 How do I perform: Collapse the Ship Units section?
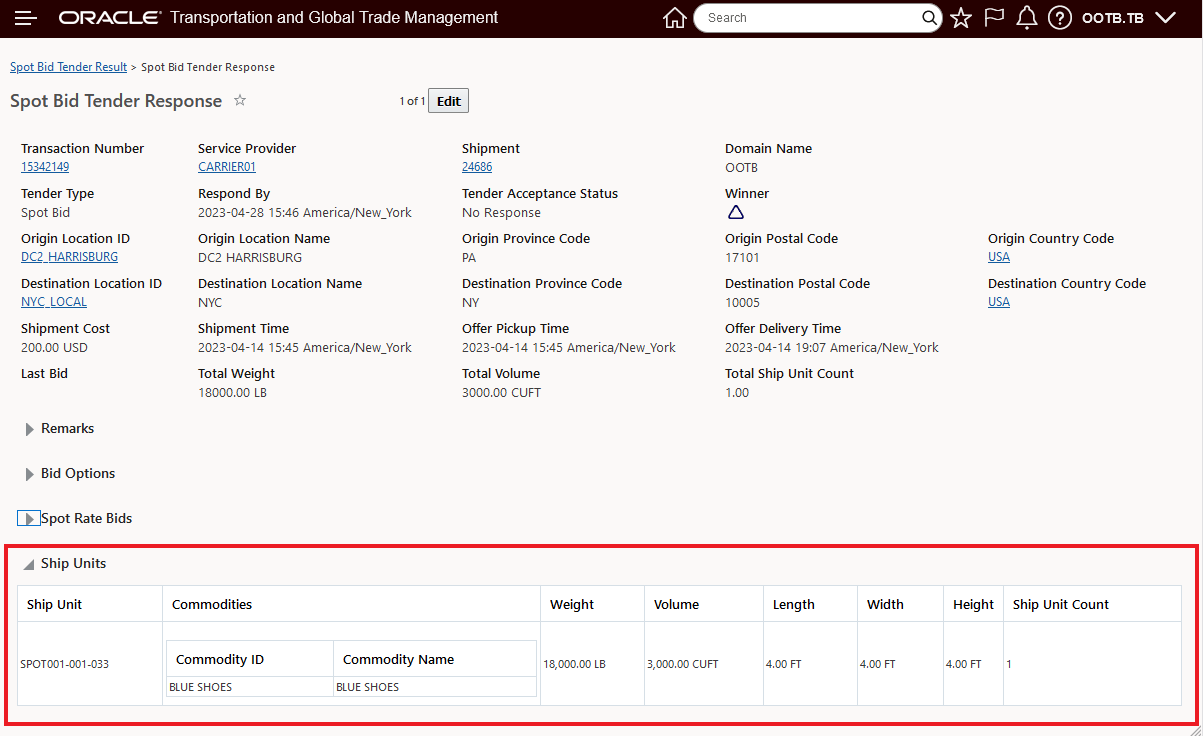tap(29, 564)
